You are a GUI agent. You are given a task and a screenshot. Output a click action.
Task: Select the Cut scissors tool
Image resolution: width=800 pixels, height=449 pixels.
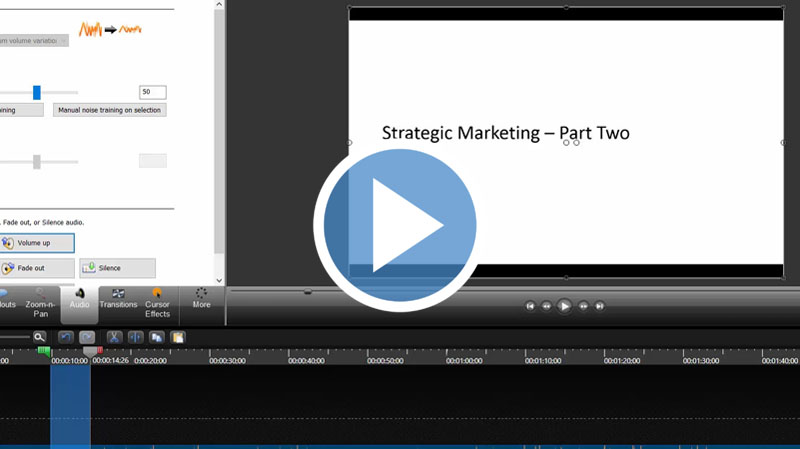pos(115,338)
